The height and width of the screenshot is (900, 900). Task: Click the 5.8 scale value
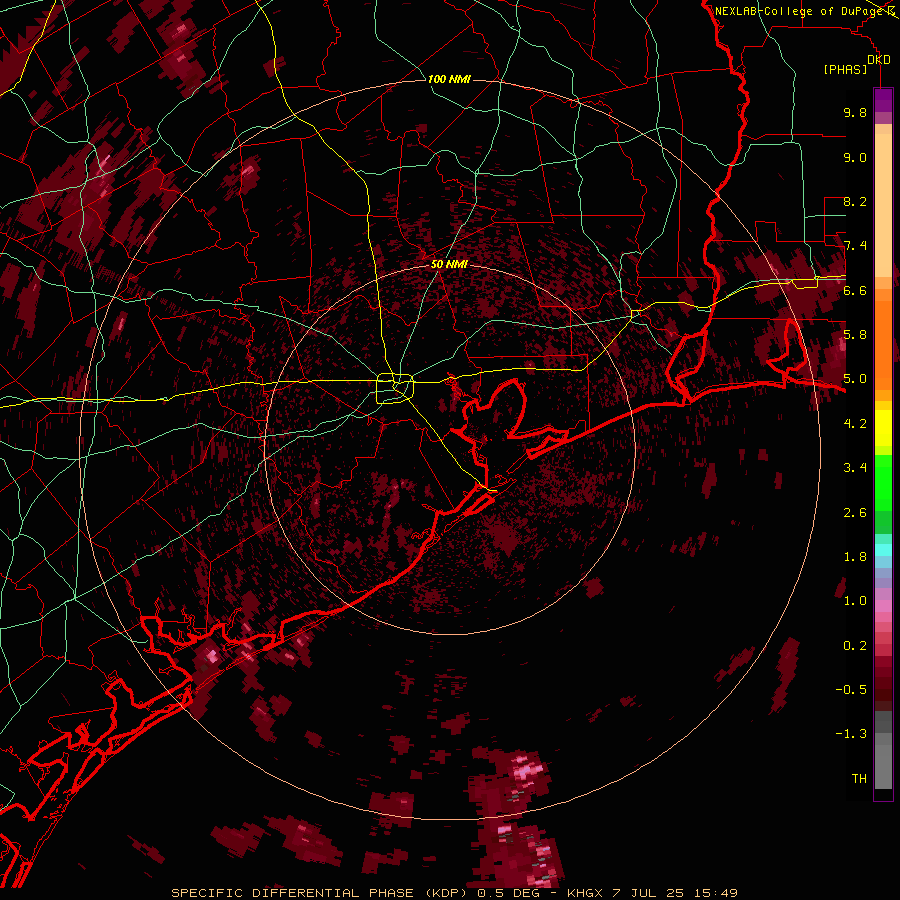point(855,335)
